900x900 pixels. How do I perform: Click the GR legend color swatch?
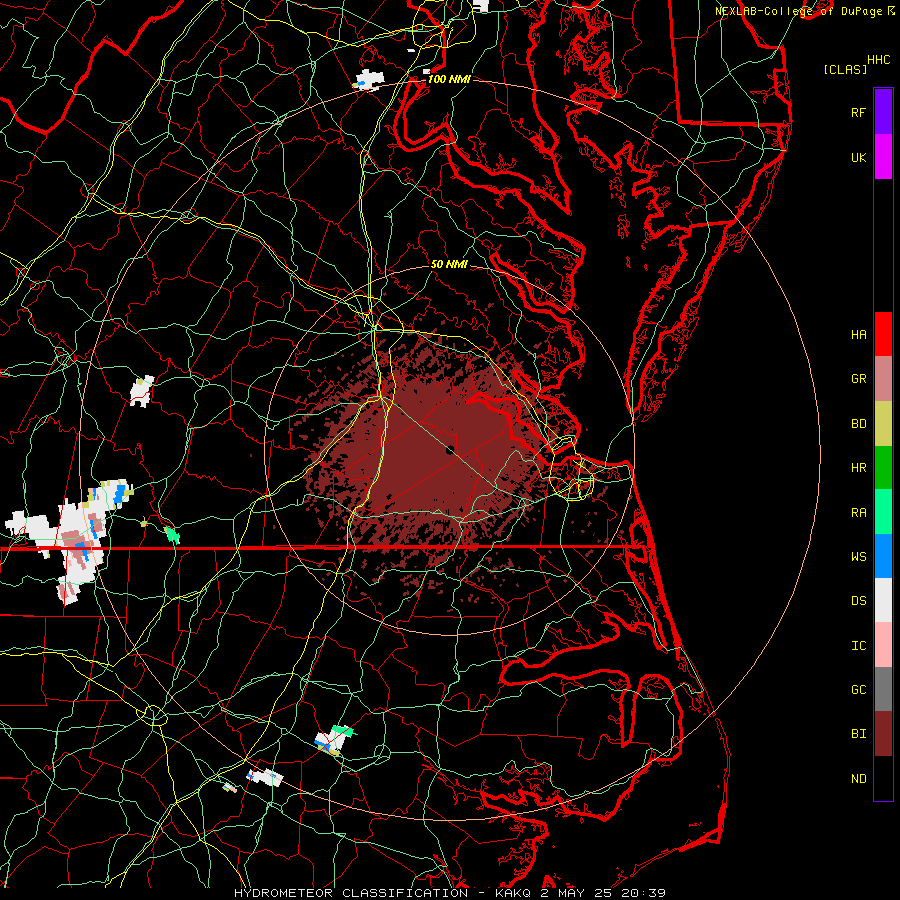[x=883, y=378]
